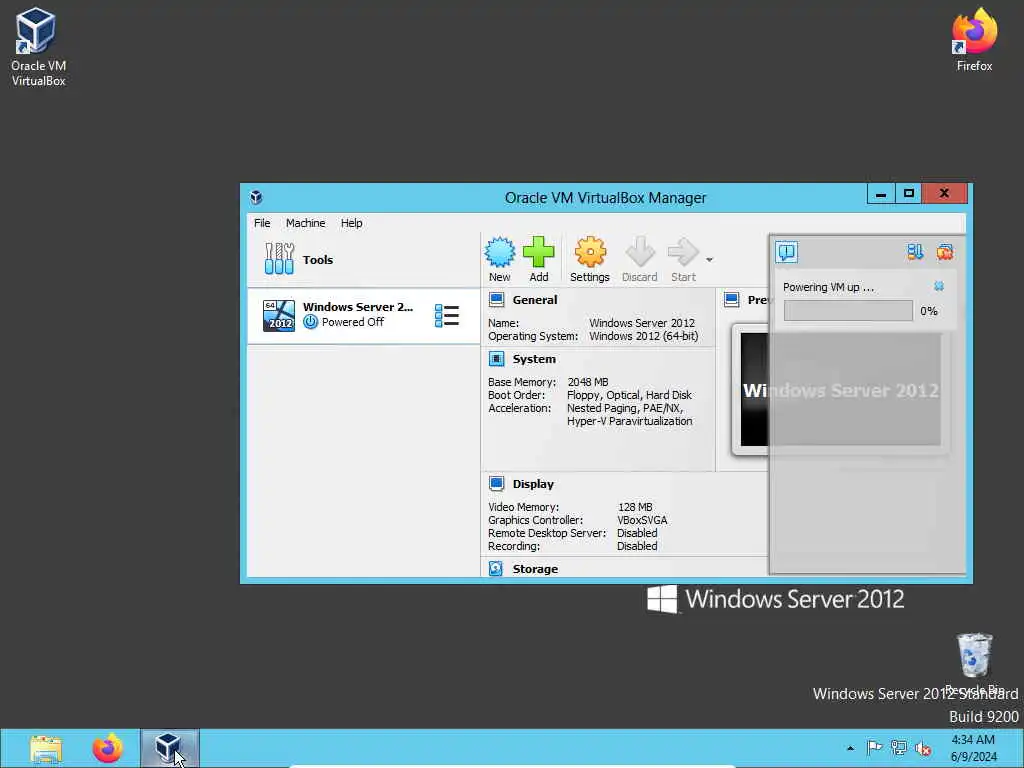Click the Powering VM up progress bar
Screen dimensions: 1024x768
pyautogui.click(x=848, y=311)
